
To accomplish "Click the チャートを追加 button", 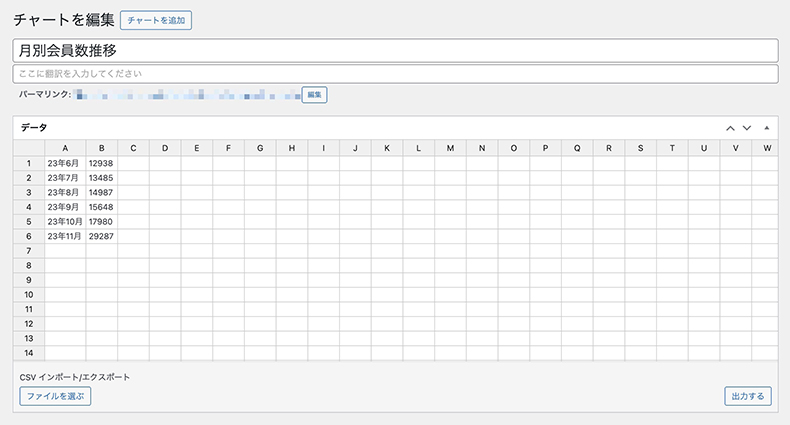I will pyautogui.click(x=156, y=21).
